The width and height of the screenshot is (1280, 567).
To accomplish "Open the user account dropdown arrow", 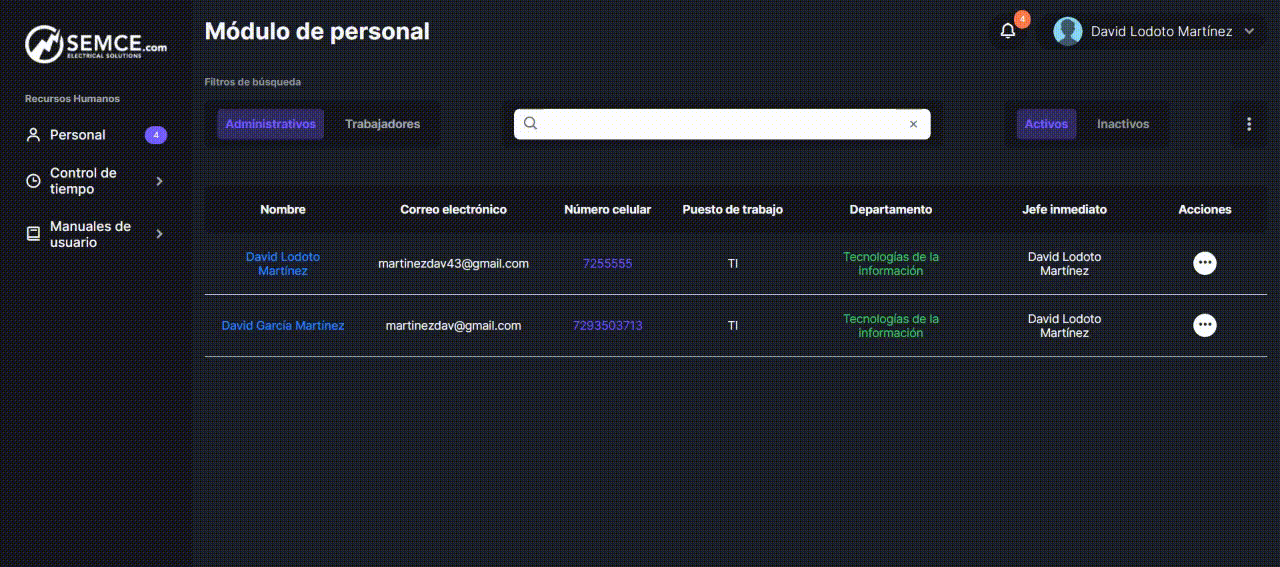I will click(1249, 31).
